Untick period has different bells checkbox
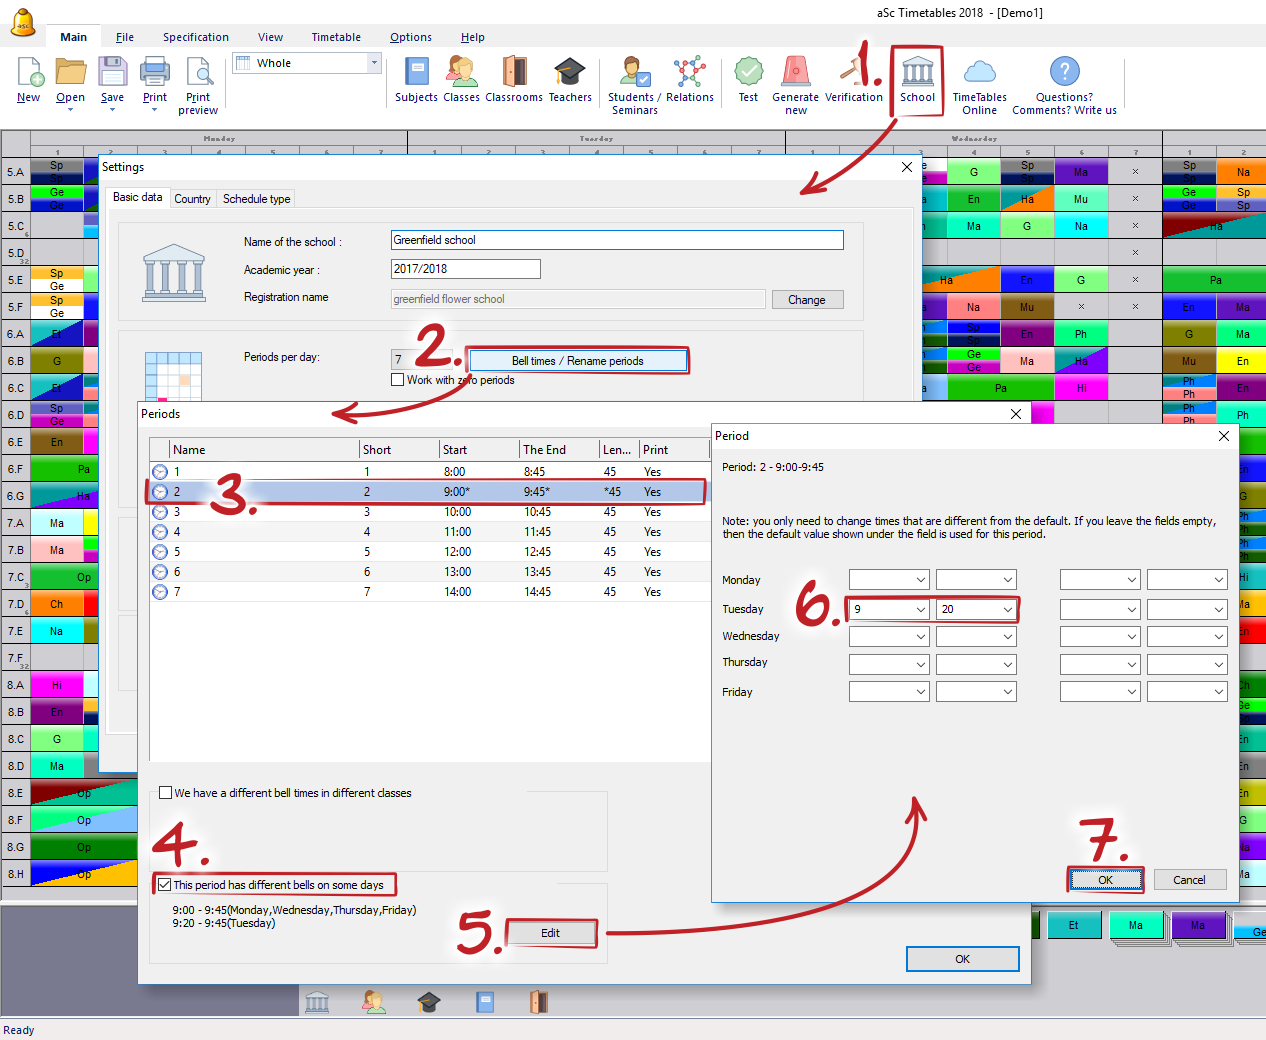 click(165, 885)
